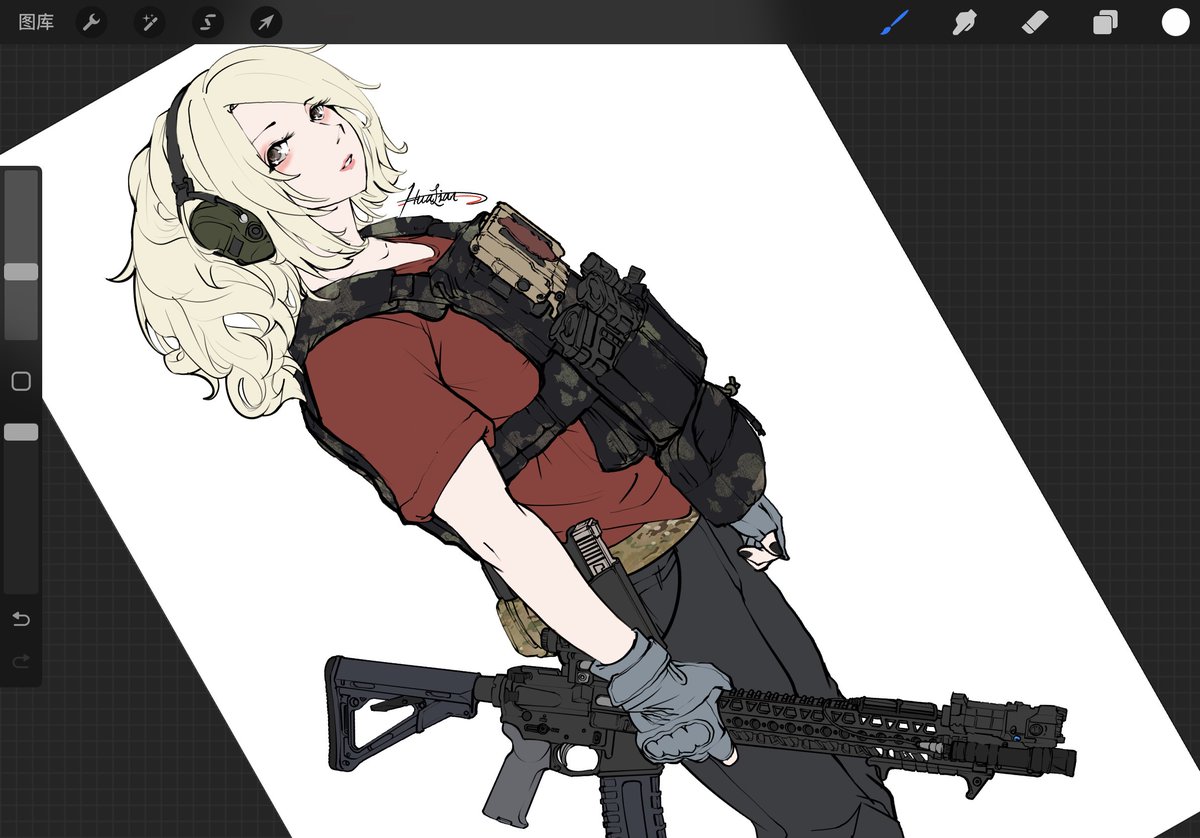This screenshot has height=838, width=1200.
Task: Open the Layers panel
Action: [1105, 22]
